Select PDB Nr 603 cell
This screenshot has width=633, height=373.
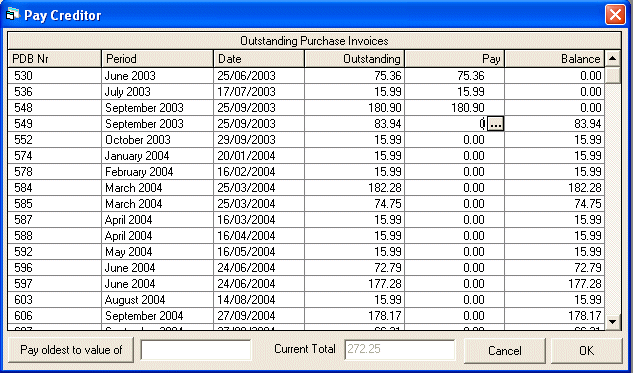tap(54, 300)
